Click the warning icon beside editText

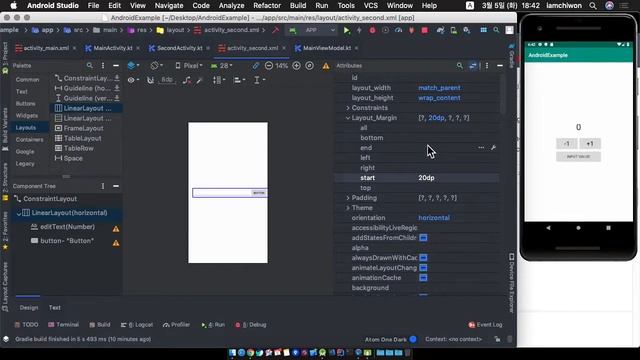[116, 229]
